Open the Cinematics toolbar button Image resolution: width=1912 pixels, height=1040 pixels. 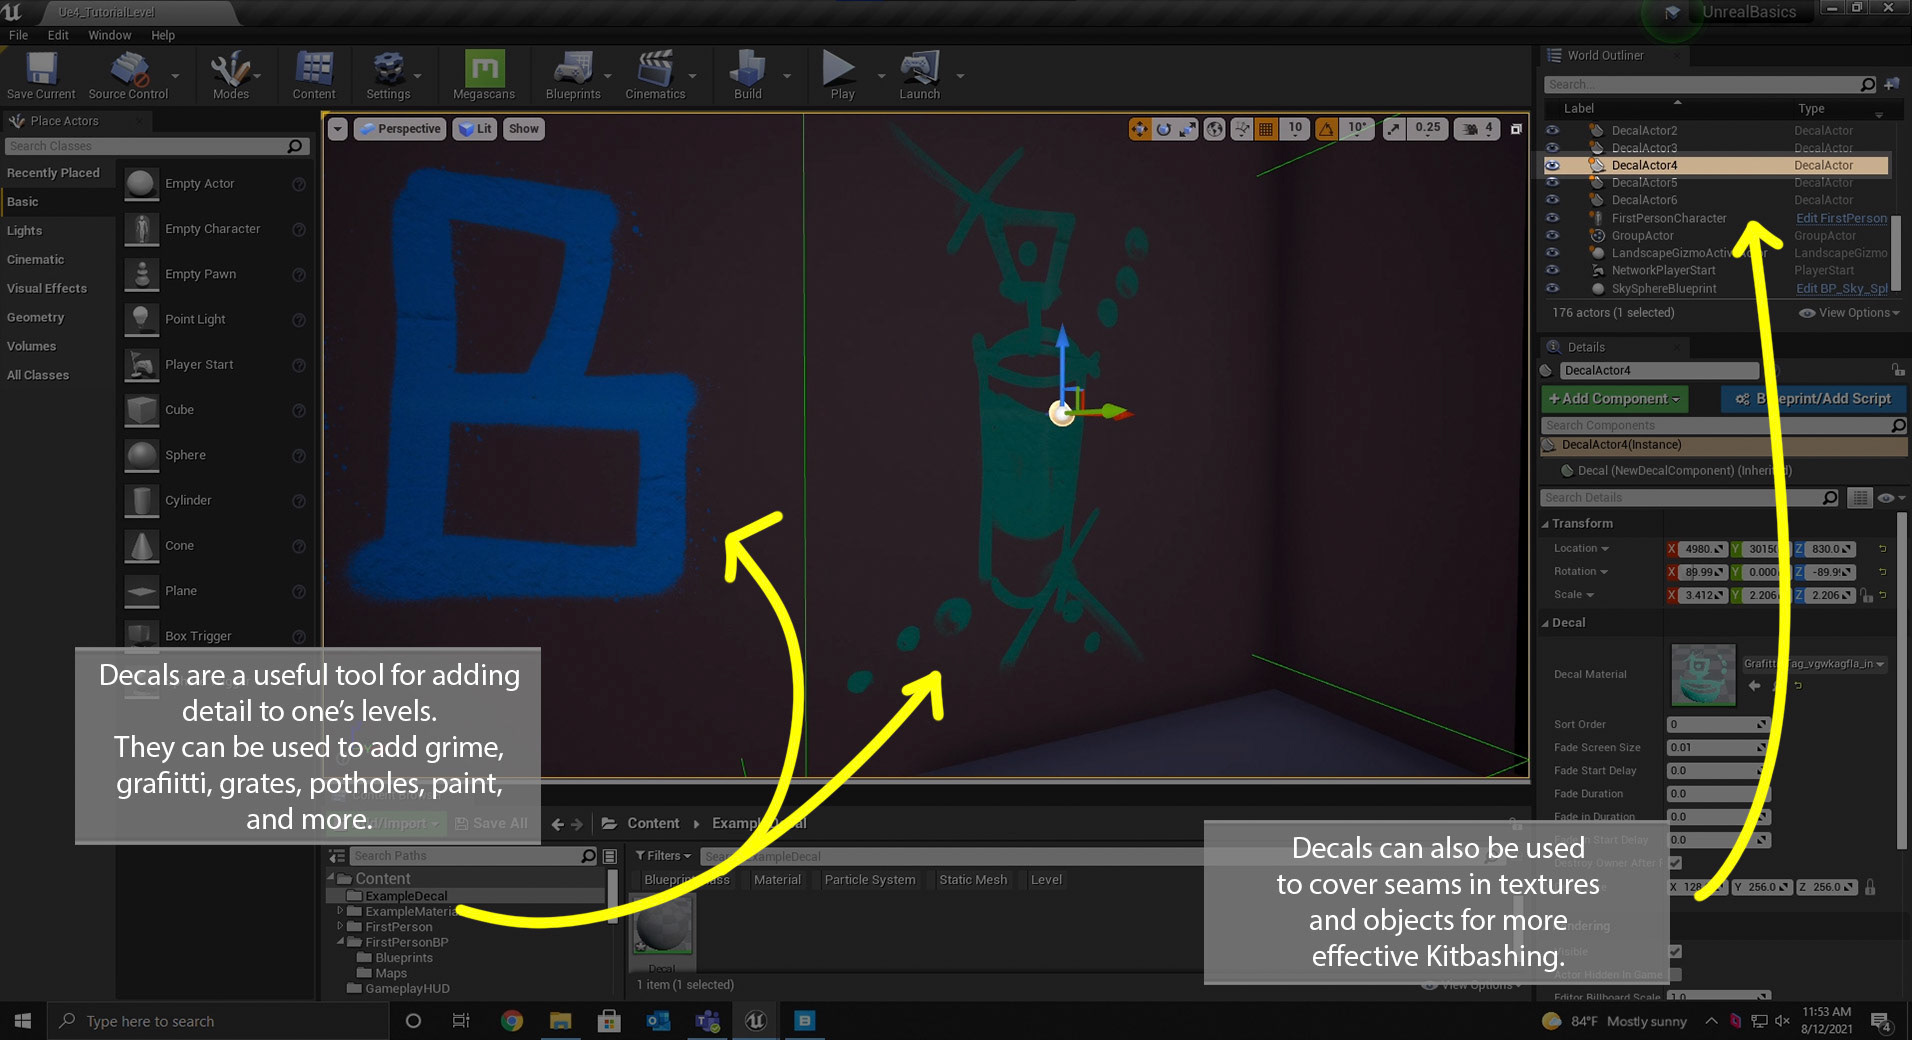point(655,75)
